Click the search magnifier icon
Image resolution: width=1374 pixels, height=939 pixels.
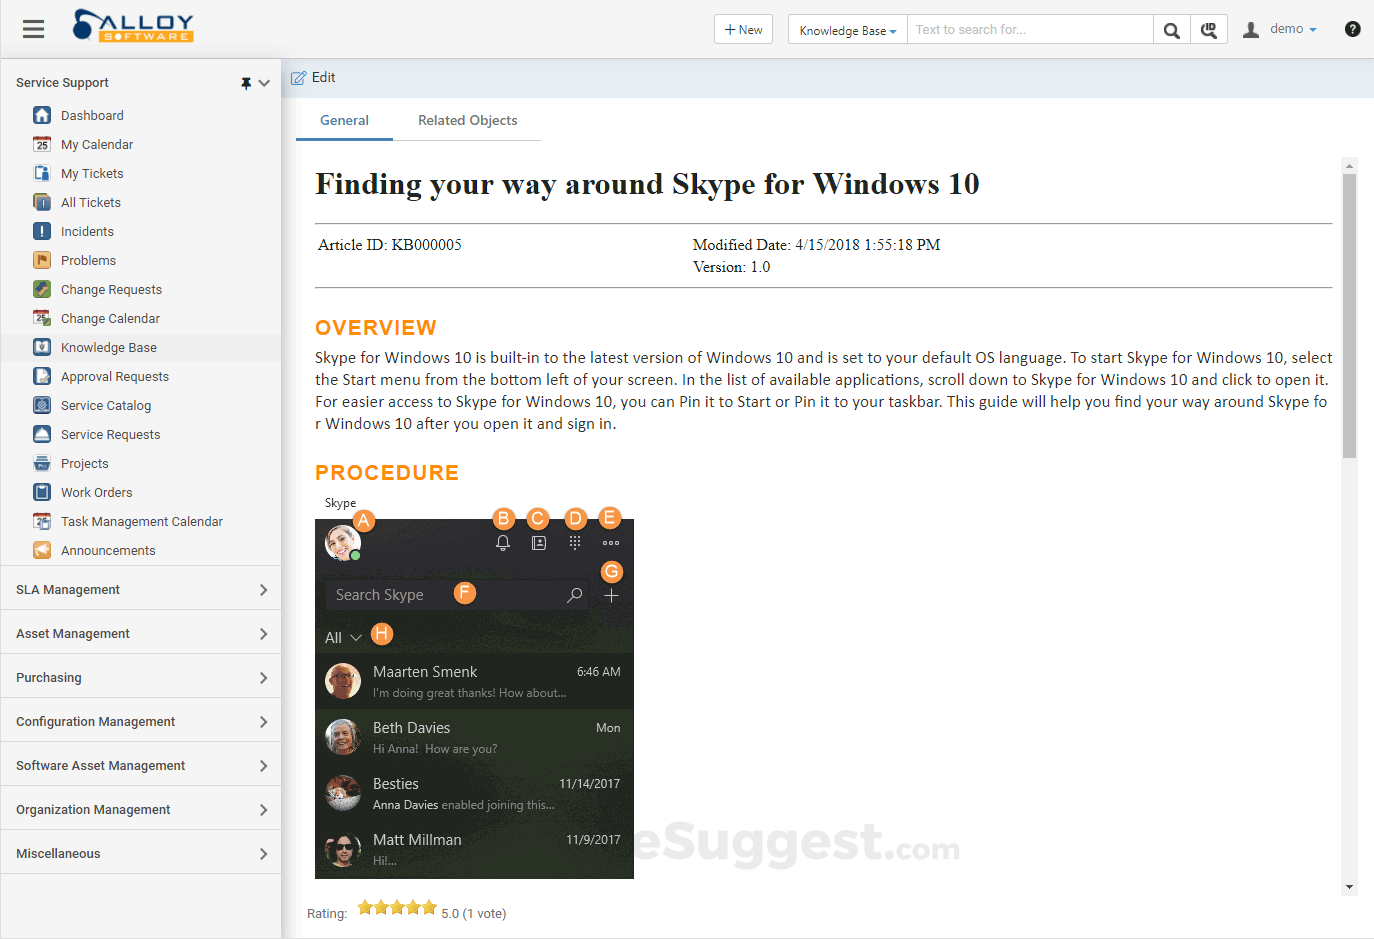[1171, 30]
